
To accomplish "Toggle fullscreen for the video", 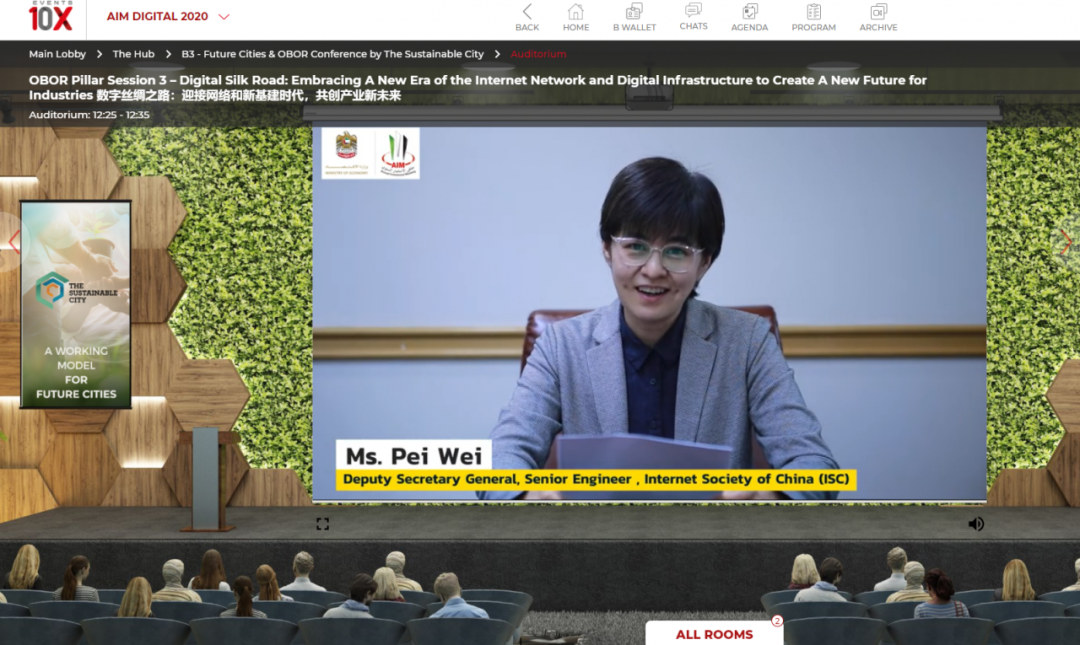I will [323, 523].
